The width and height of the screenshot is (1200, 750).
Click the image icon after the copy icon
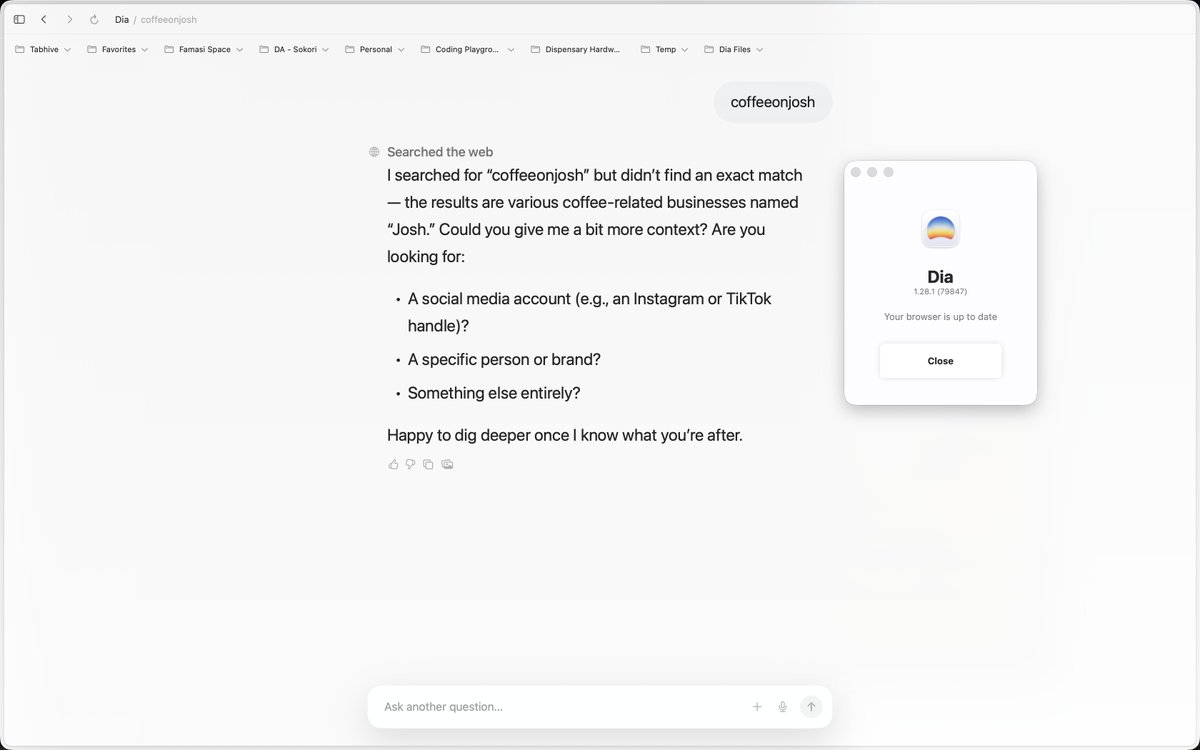447,464
